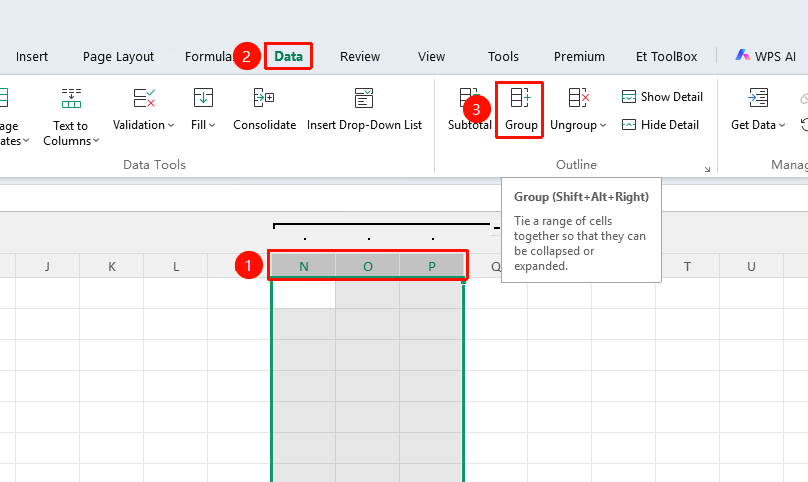This screenshot has width=808, height=482.
Task: Click the Subtotal label
Action: click(x=469, y=125)
